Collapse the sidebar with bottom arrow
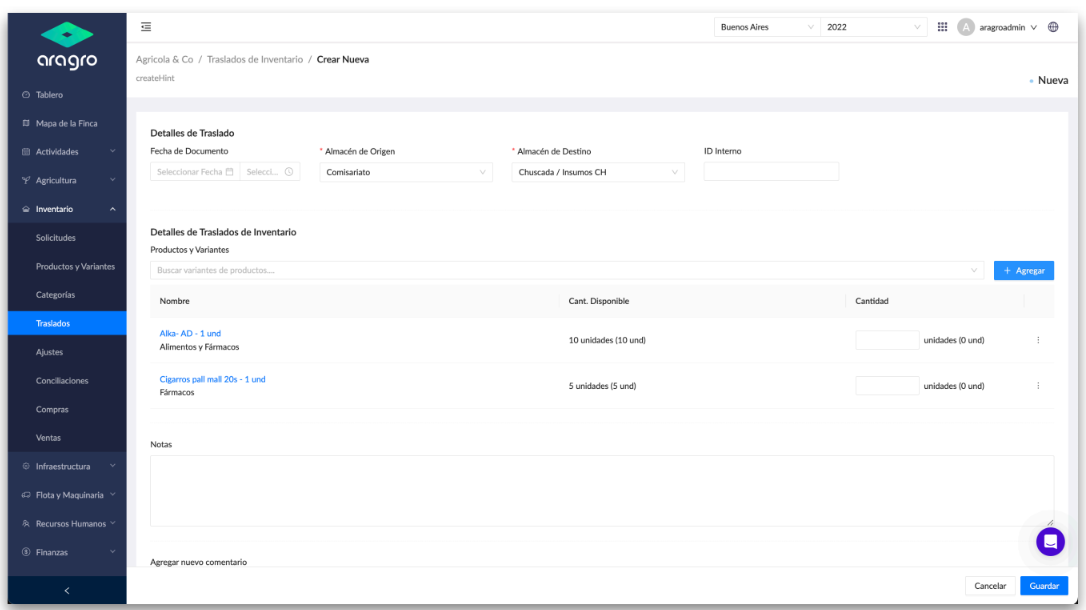 (x=67, y=591)
